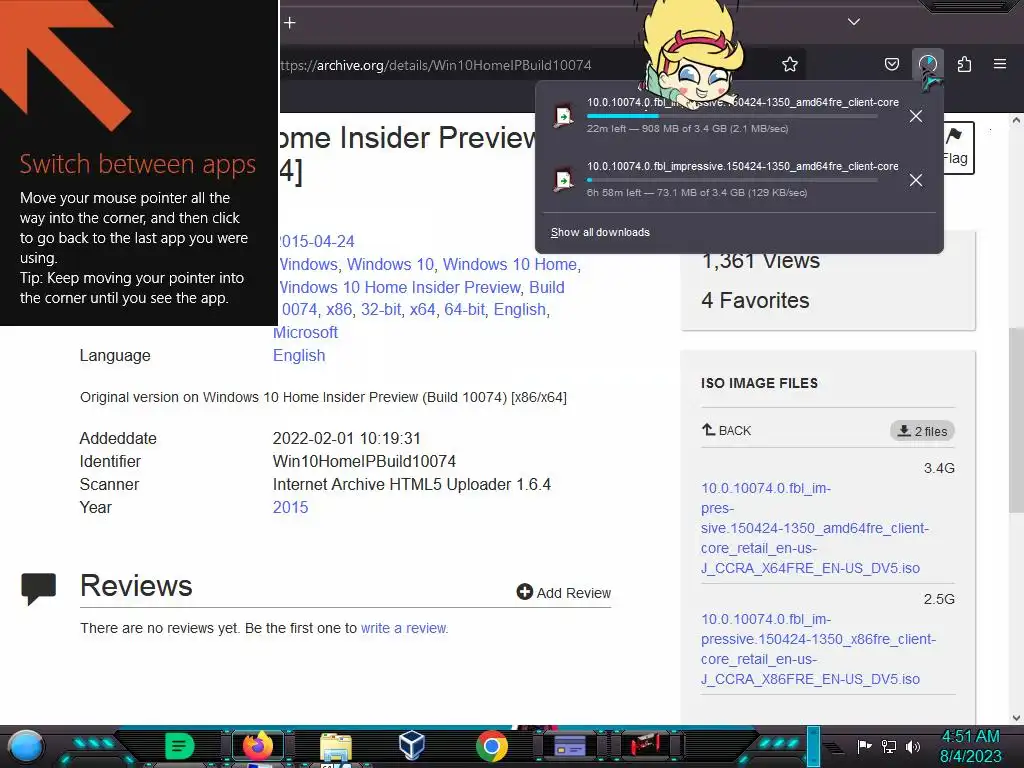Open the English language link

pos(298,355)
